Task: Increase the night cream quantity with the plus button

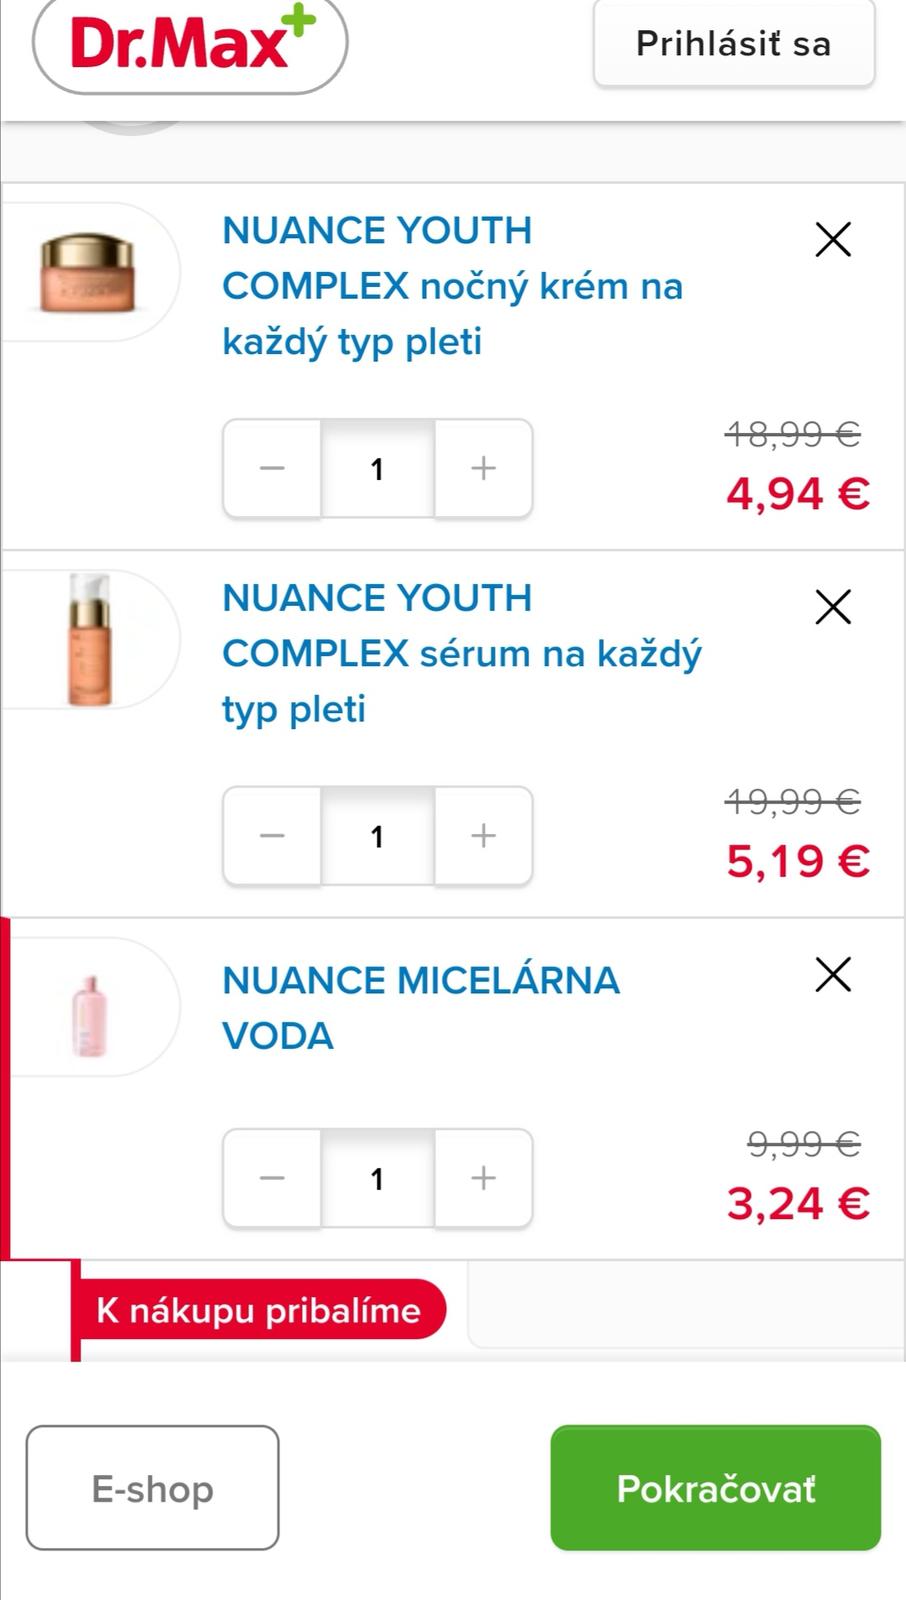Action: pyautogui.click(x=484, y=468)
